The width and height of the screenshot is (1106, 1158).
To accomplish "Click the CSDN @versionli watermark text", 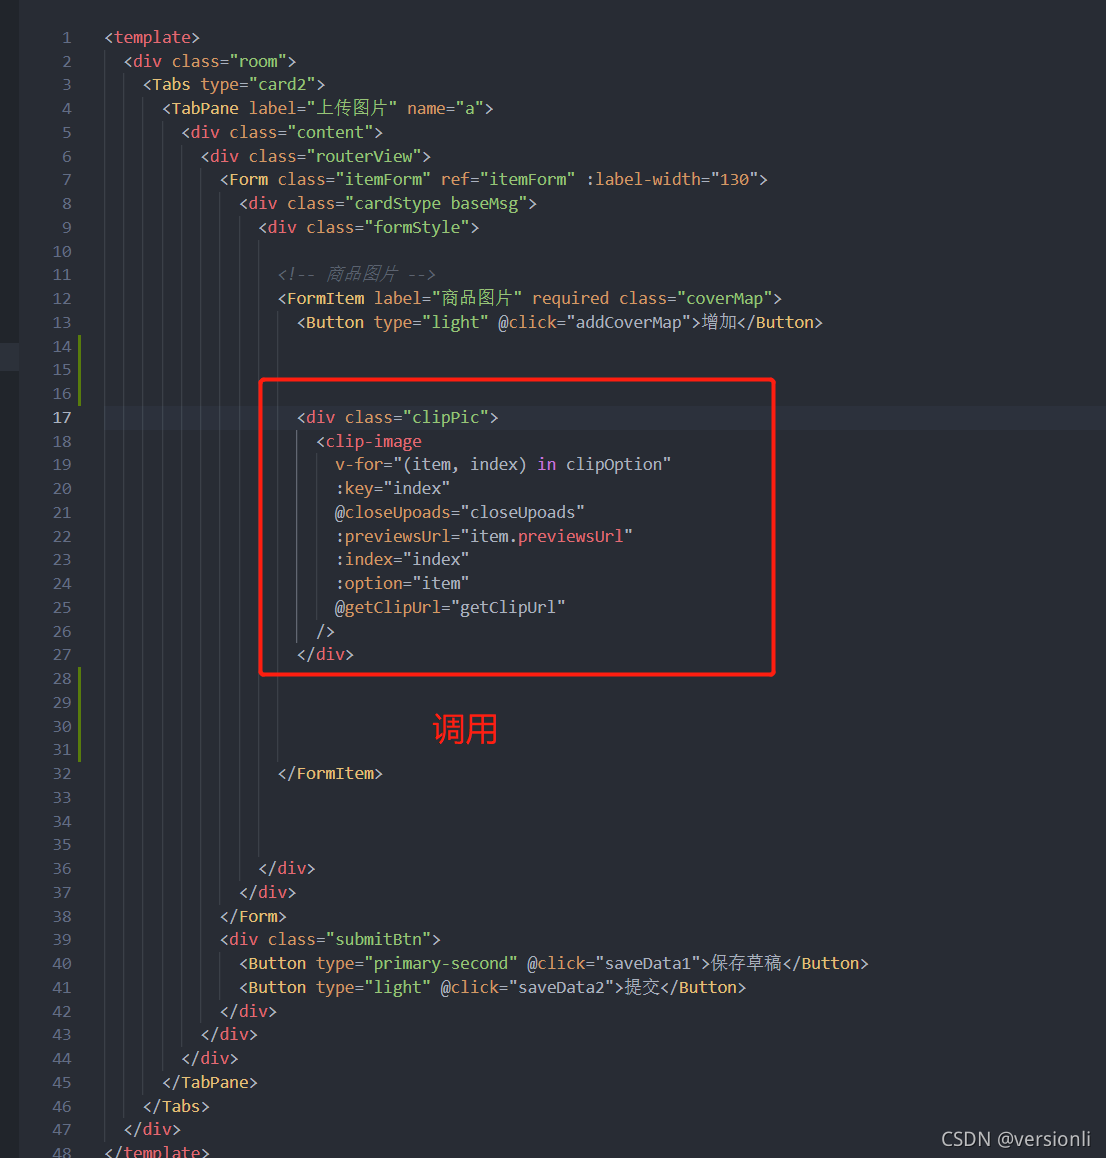I will pyautogui.click(x=1015, y=1138).
